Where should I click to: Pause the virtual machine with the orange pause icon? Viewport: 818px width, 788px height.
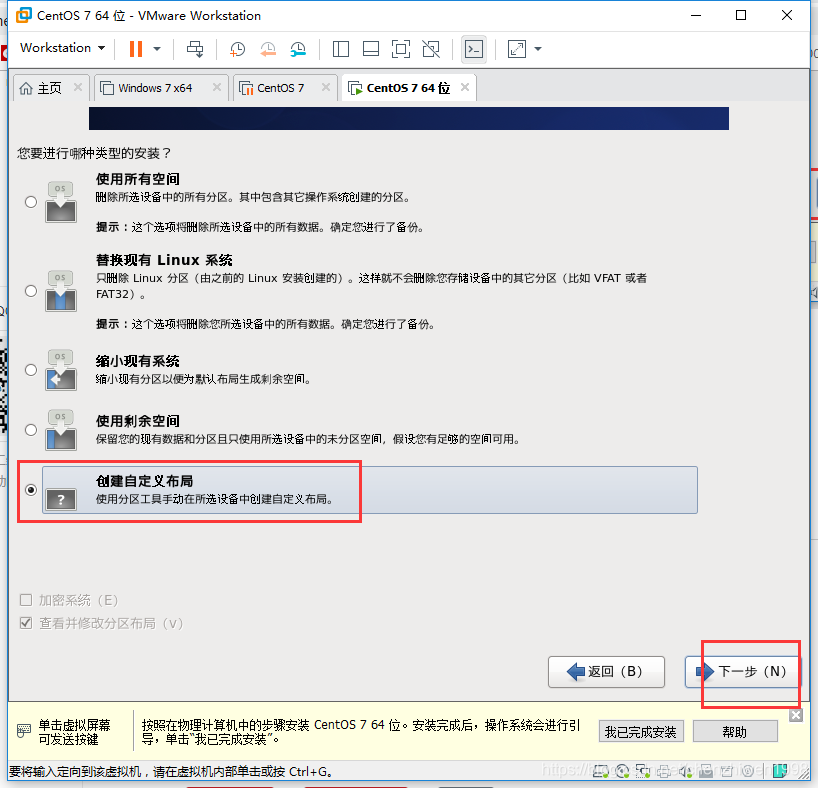(136, 49)
